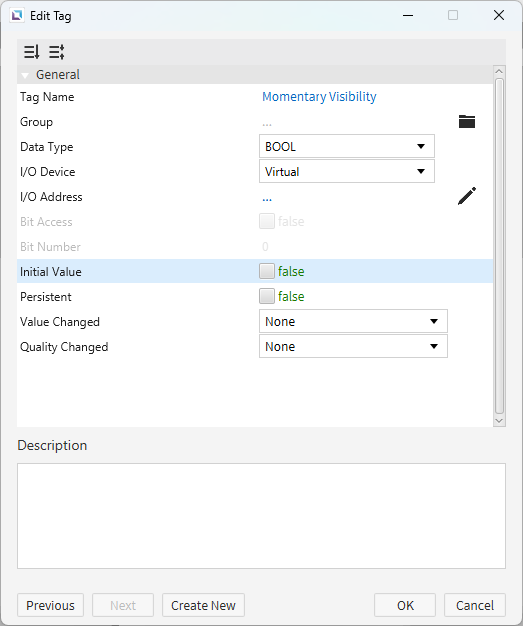Click inside the Description text box

coord(262,516)
